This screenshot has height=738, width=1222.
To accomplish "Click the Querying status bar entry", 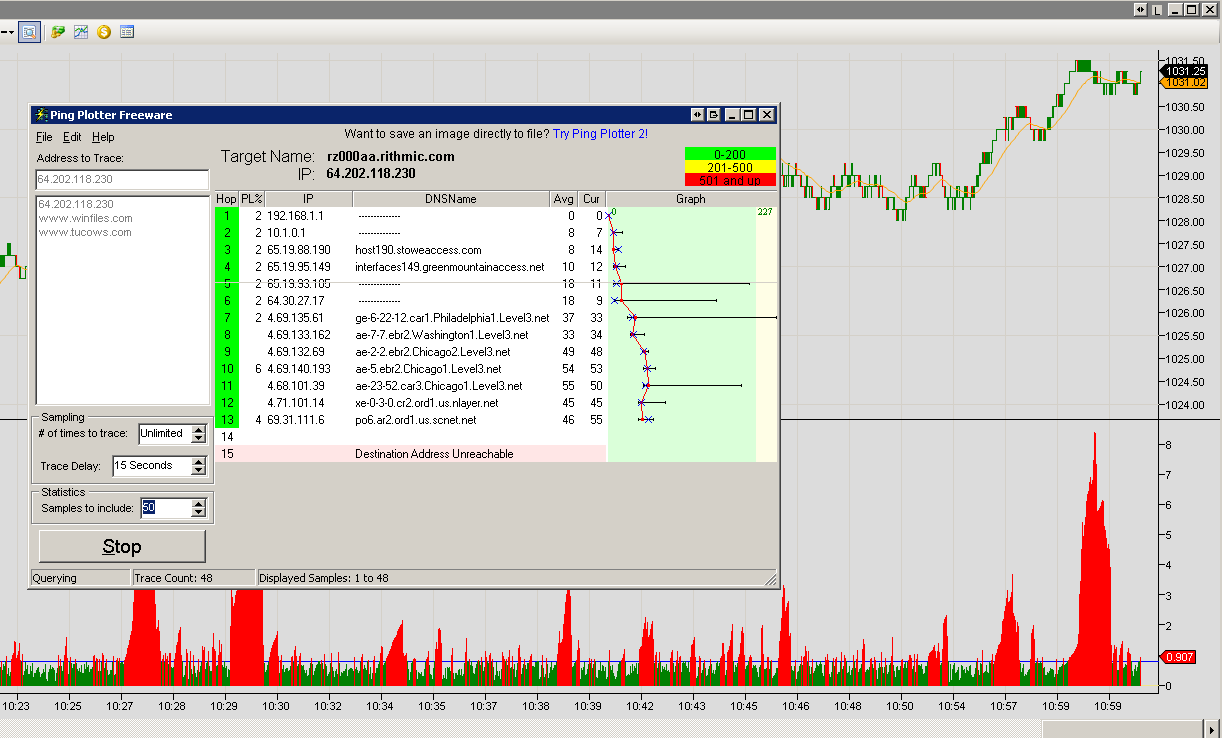I will click(80, 578).
